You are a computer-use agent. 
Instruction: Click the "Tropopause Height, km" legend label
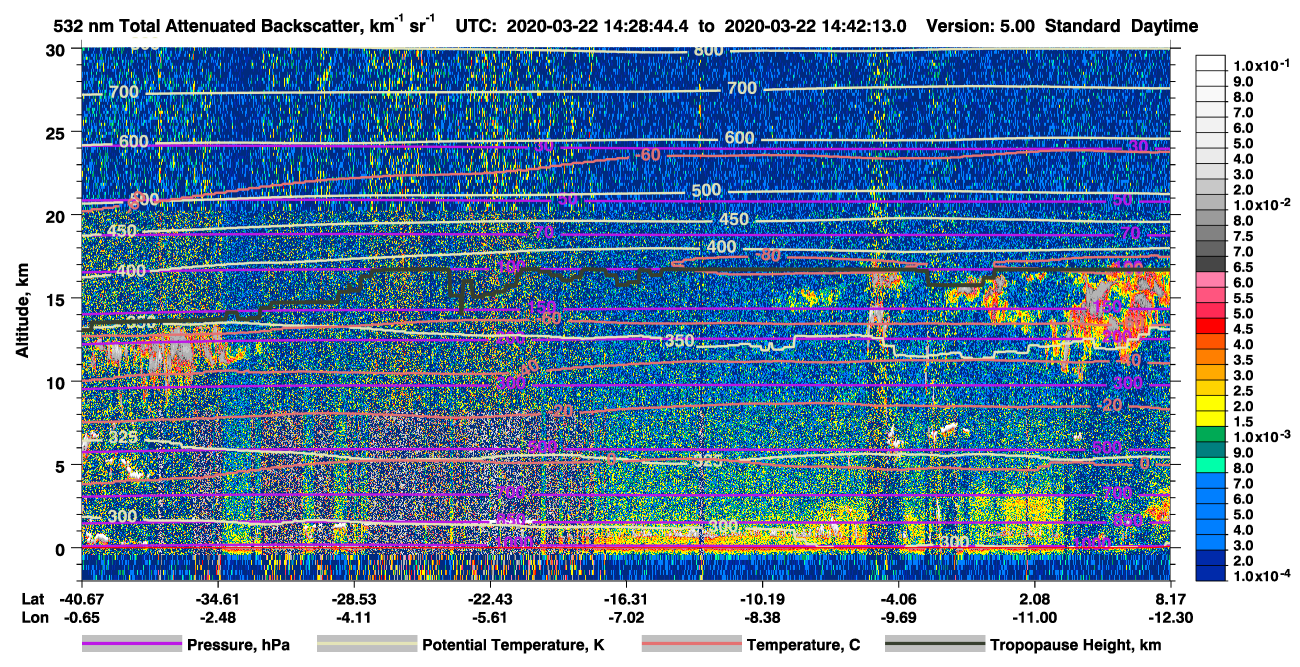point(1075,645)
